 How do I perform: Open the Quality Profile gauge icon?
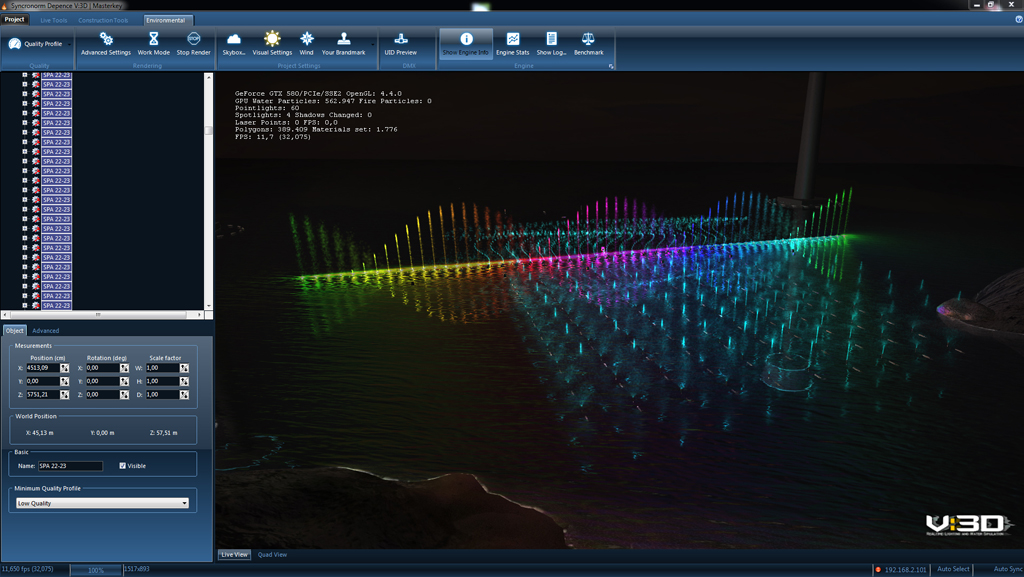[14, 44]
